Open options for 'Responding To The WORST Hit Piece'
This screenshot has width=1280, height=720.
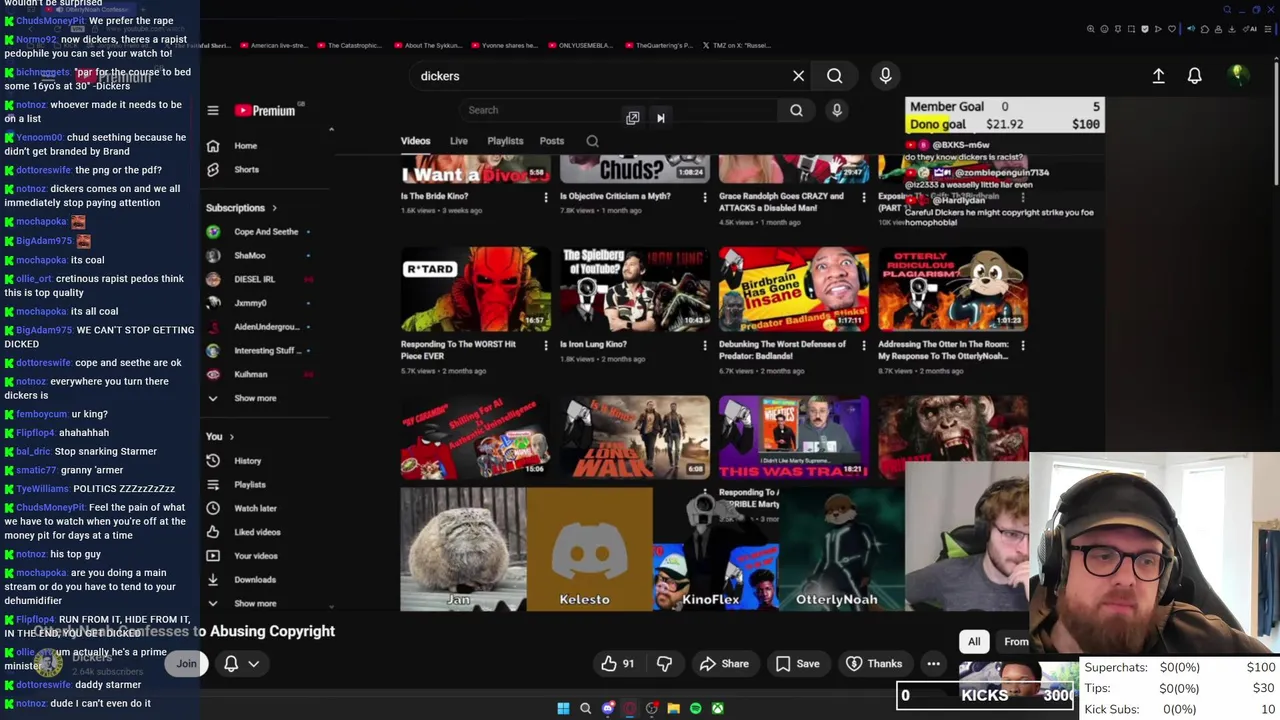coord(545,345)
